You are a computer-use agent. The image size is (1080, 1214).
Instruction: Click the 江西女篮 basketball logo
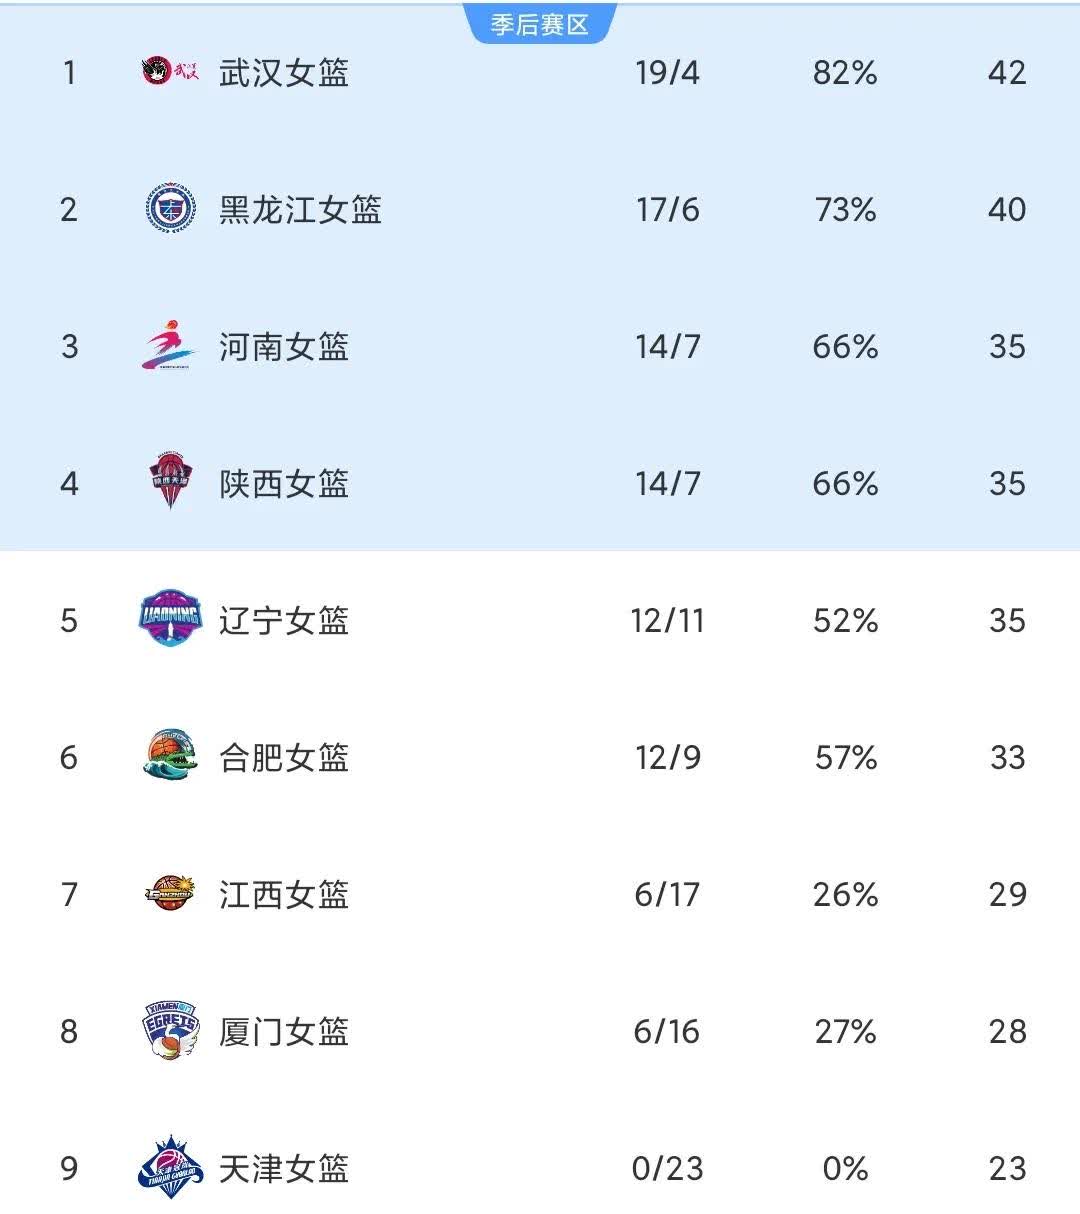pyautogui.click(x=170, y=893)
